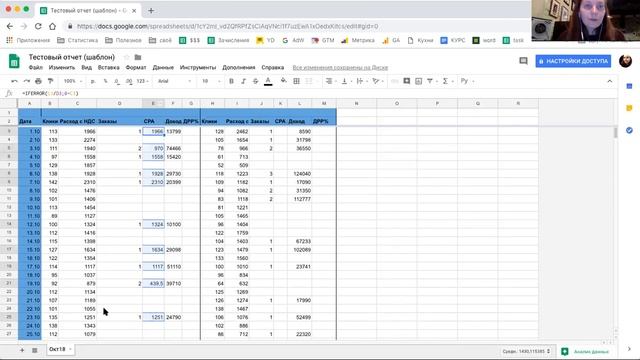The image size is (640, 360).
Task: Open the 123 number format dropdown
Action: (143, 81)
